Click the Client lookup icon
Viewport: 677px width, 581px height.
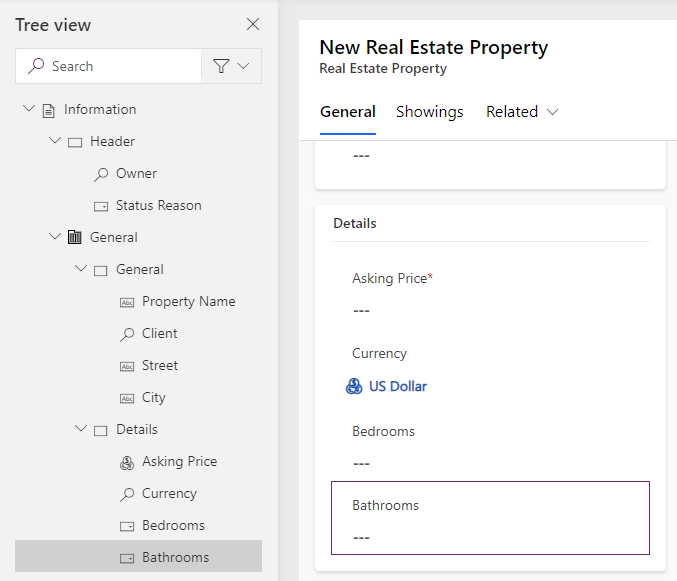(x=127, y=333)
